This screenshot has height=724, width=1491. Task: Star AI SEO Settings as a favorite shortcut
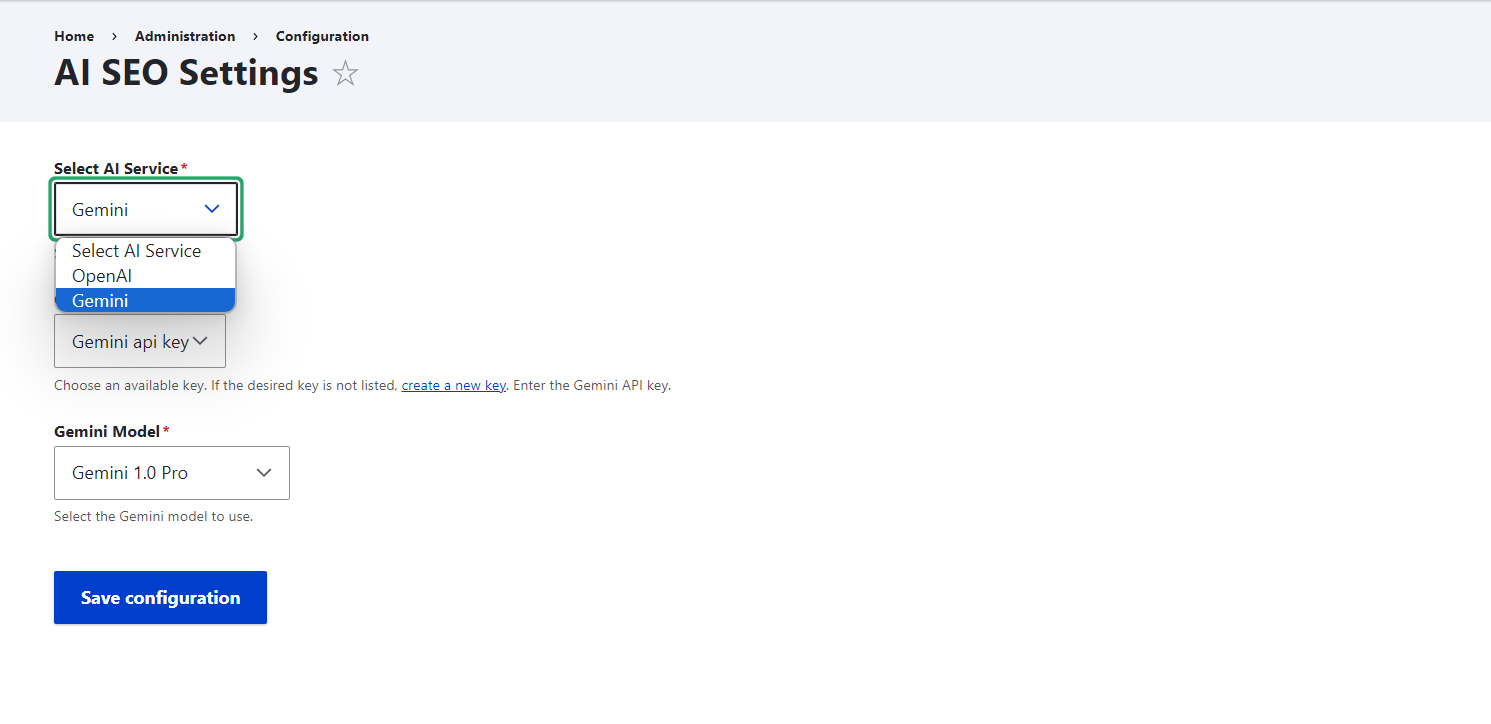[x=345, y=73]
